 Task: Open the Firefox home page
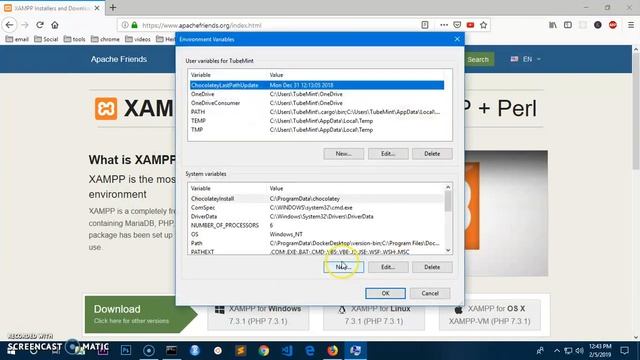(55, 25)
